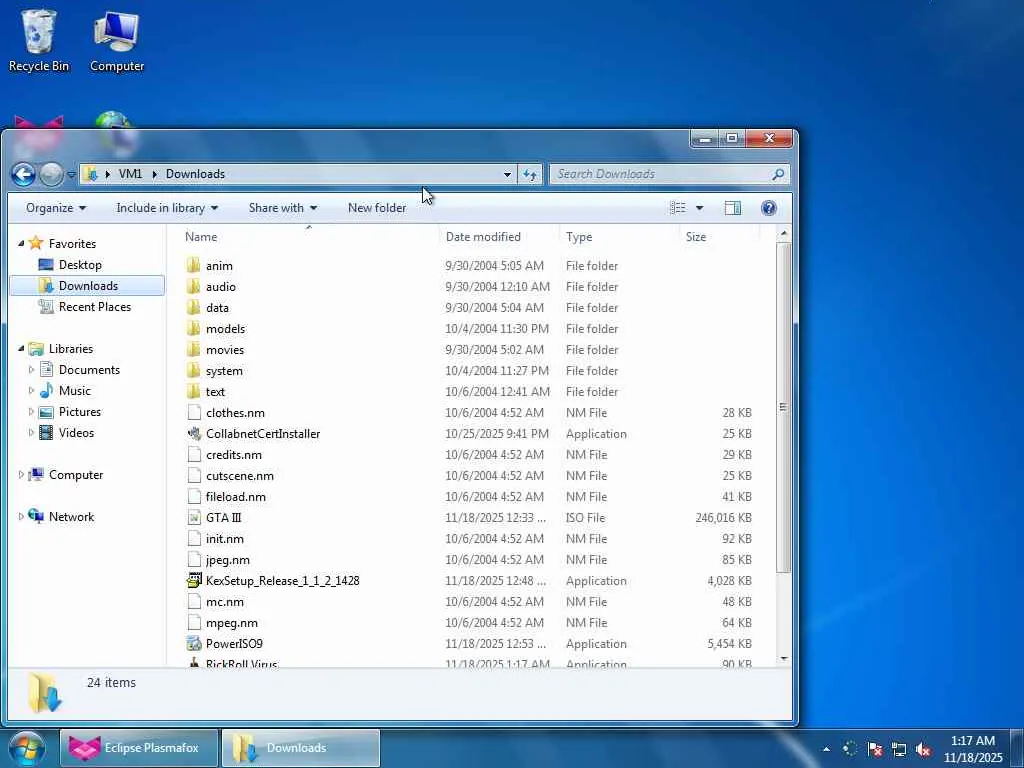
Task: Click the muted volume tray icon
Action: 923,749
